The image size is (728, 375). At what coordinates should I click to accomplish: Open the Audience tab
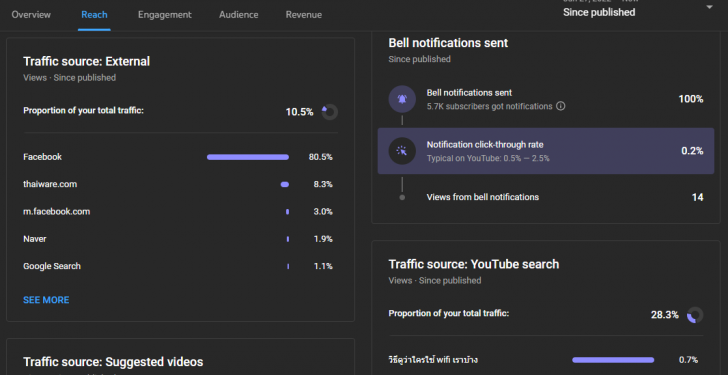[x=239, y=15]
